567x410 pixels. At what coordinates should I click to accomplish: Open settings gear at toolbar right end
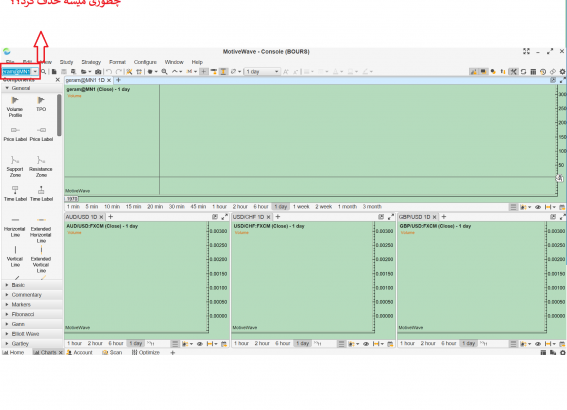pyautogui.click(x=562, y=72)
